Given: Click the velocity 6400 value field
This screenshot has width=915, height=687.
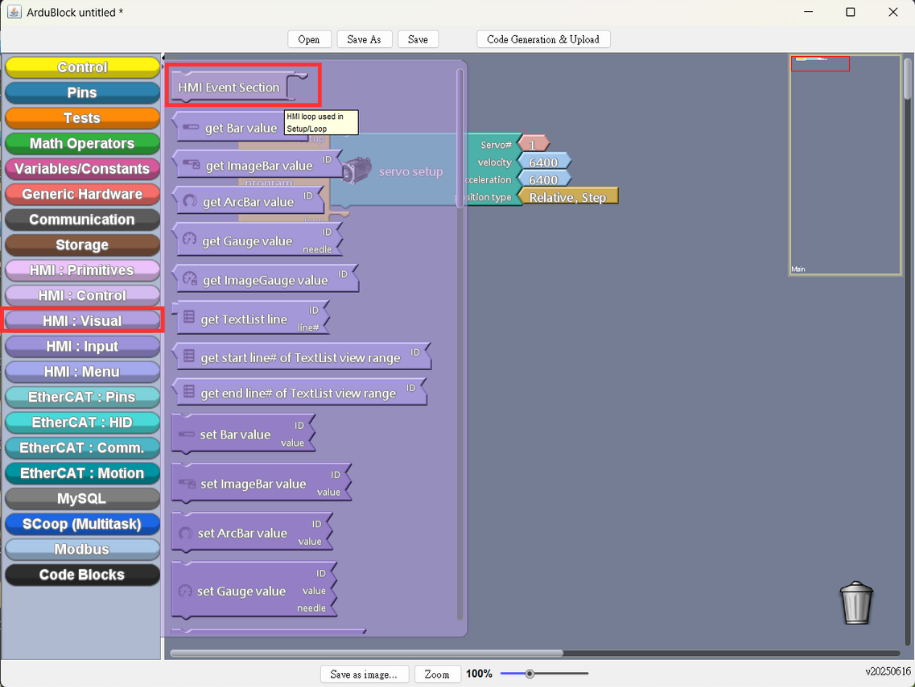Looking at the screenshot, I should click(x=543, y=162).
